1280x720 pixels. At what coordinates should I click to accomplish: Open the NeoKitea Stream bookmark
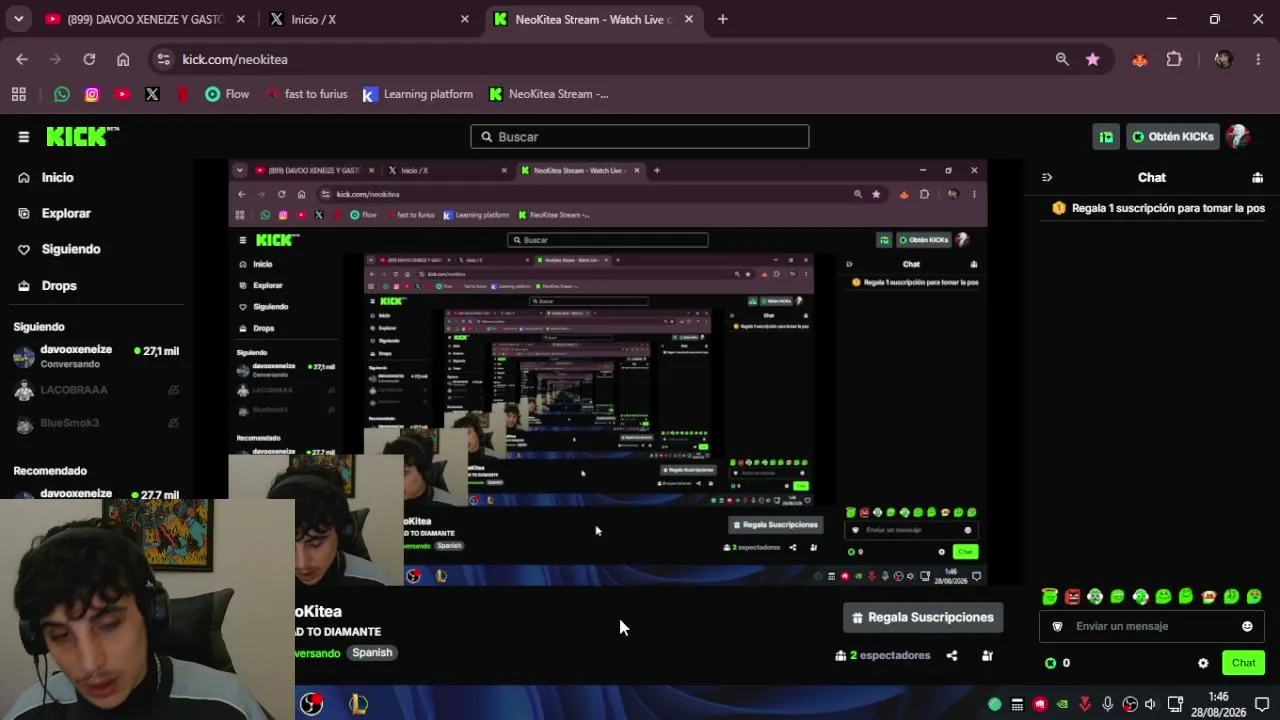(x=548, y=94)
